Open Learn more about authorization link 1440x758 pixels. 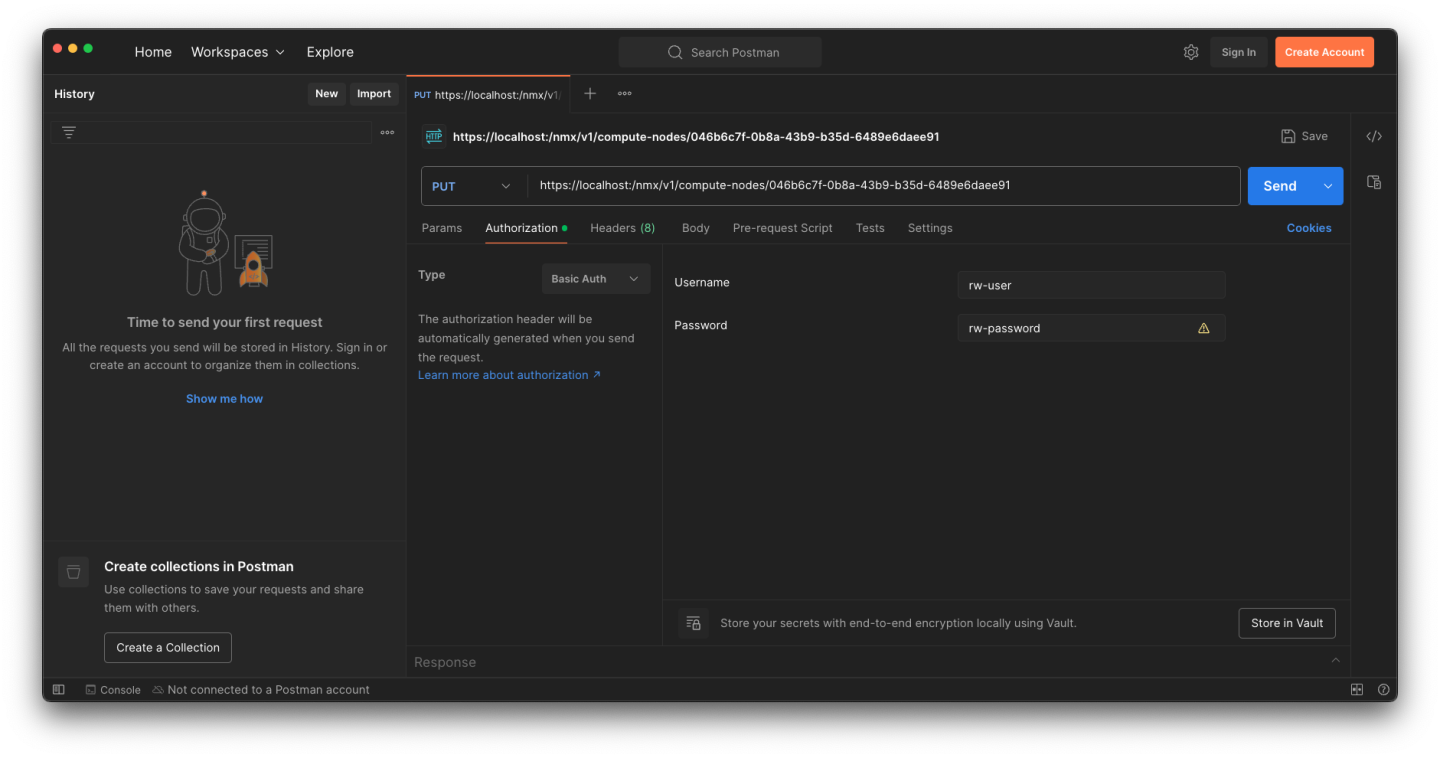coord(509,375)
